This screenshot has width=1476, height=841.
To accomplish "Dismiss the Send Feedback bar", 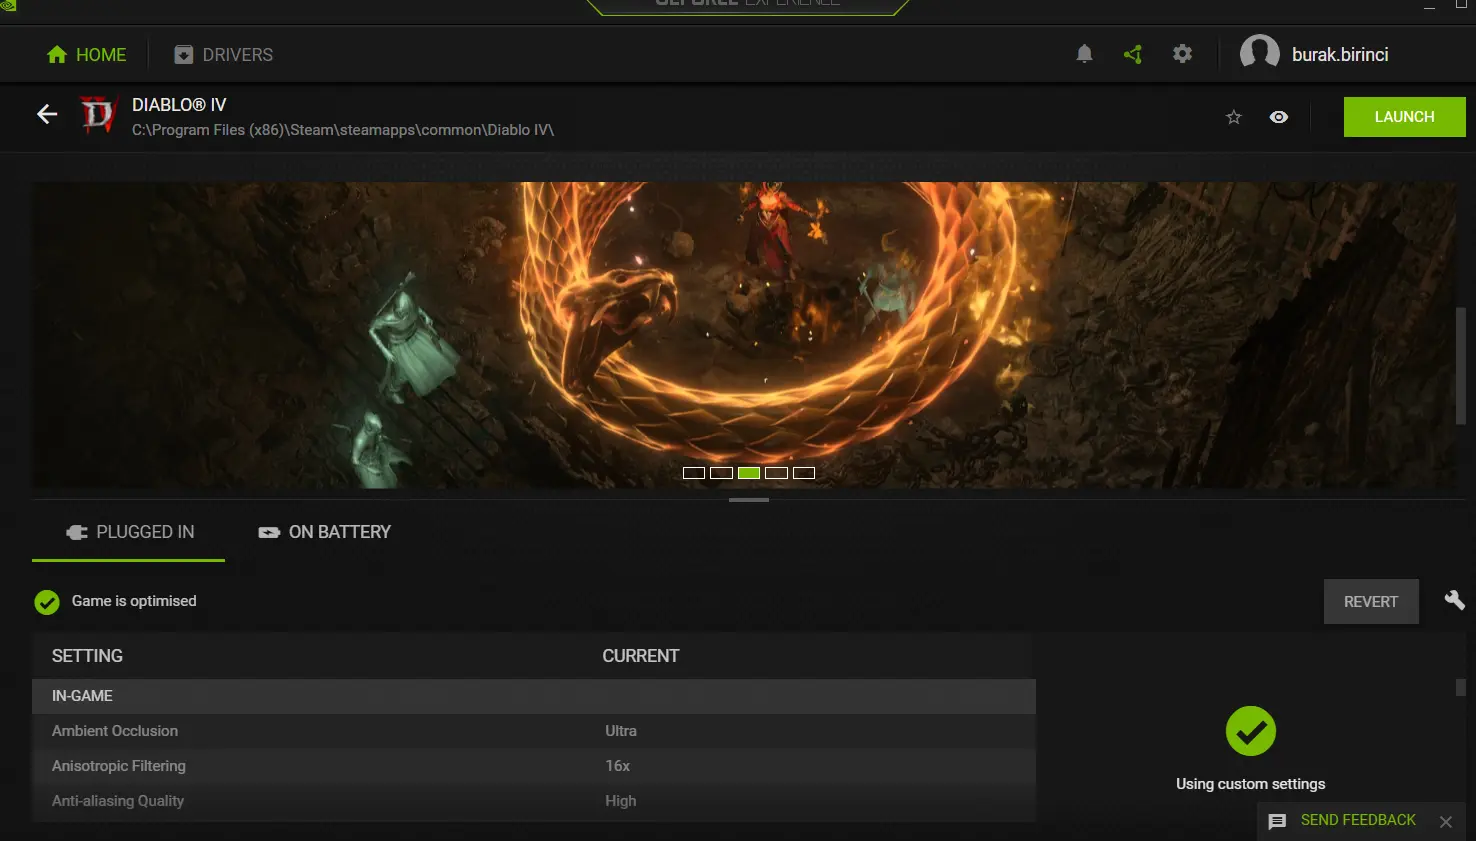I will coord(1445,821).
